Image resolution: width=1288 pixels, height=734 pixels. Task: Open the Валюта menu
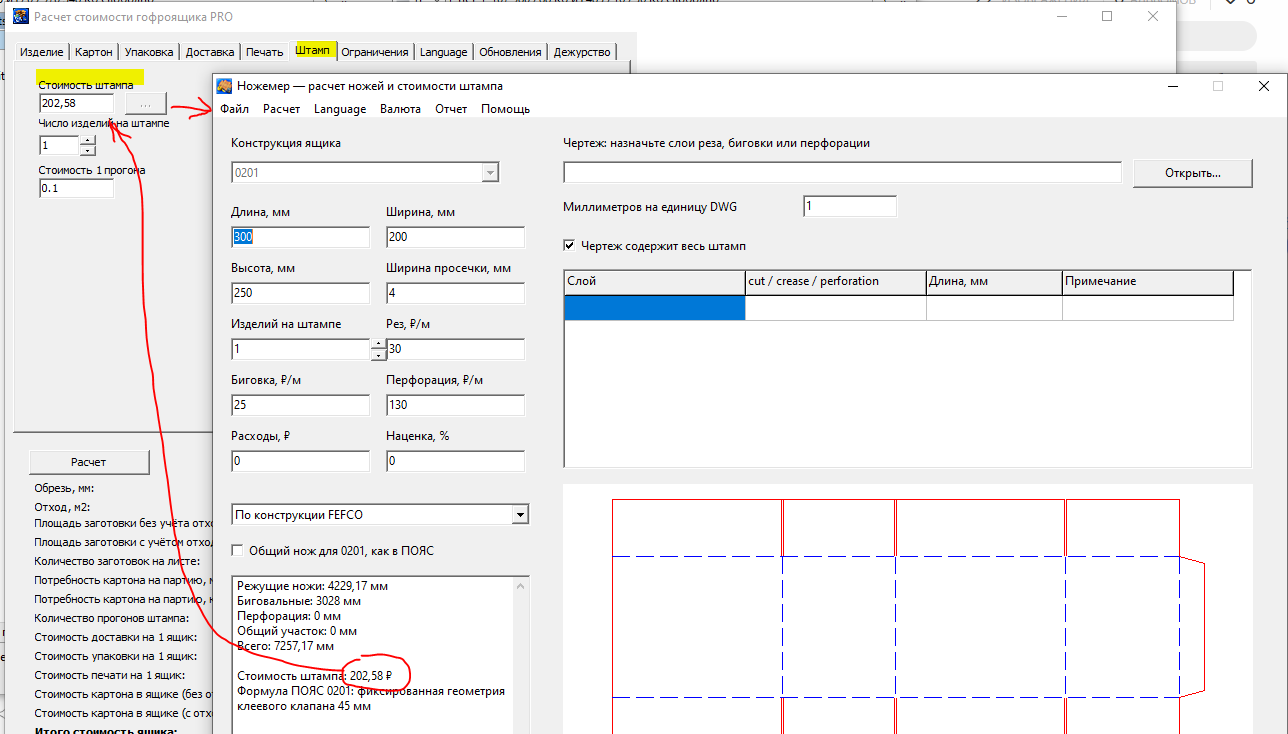(400, 109)
